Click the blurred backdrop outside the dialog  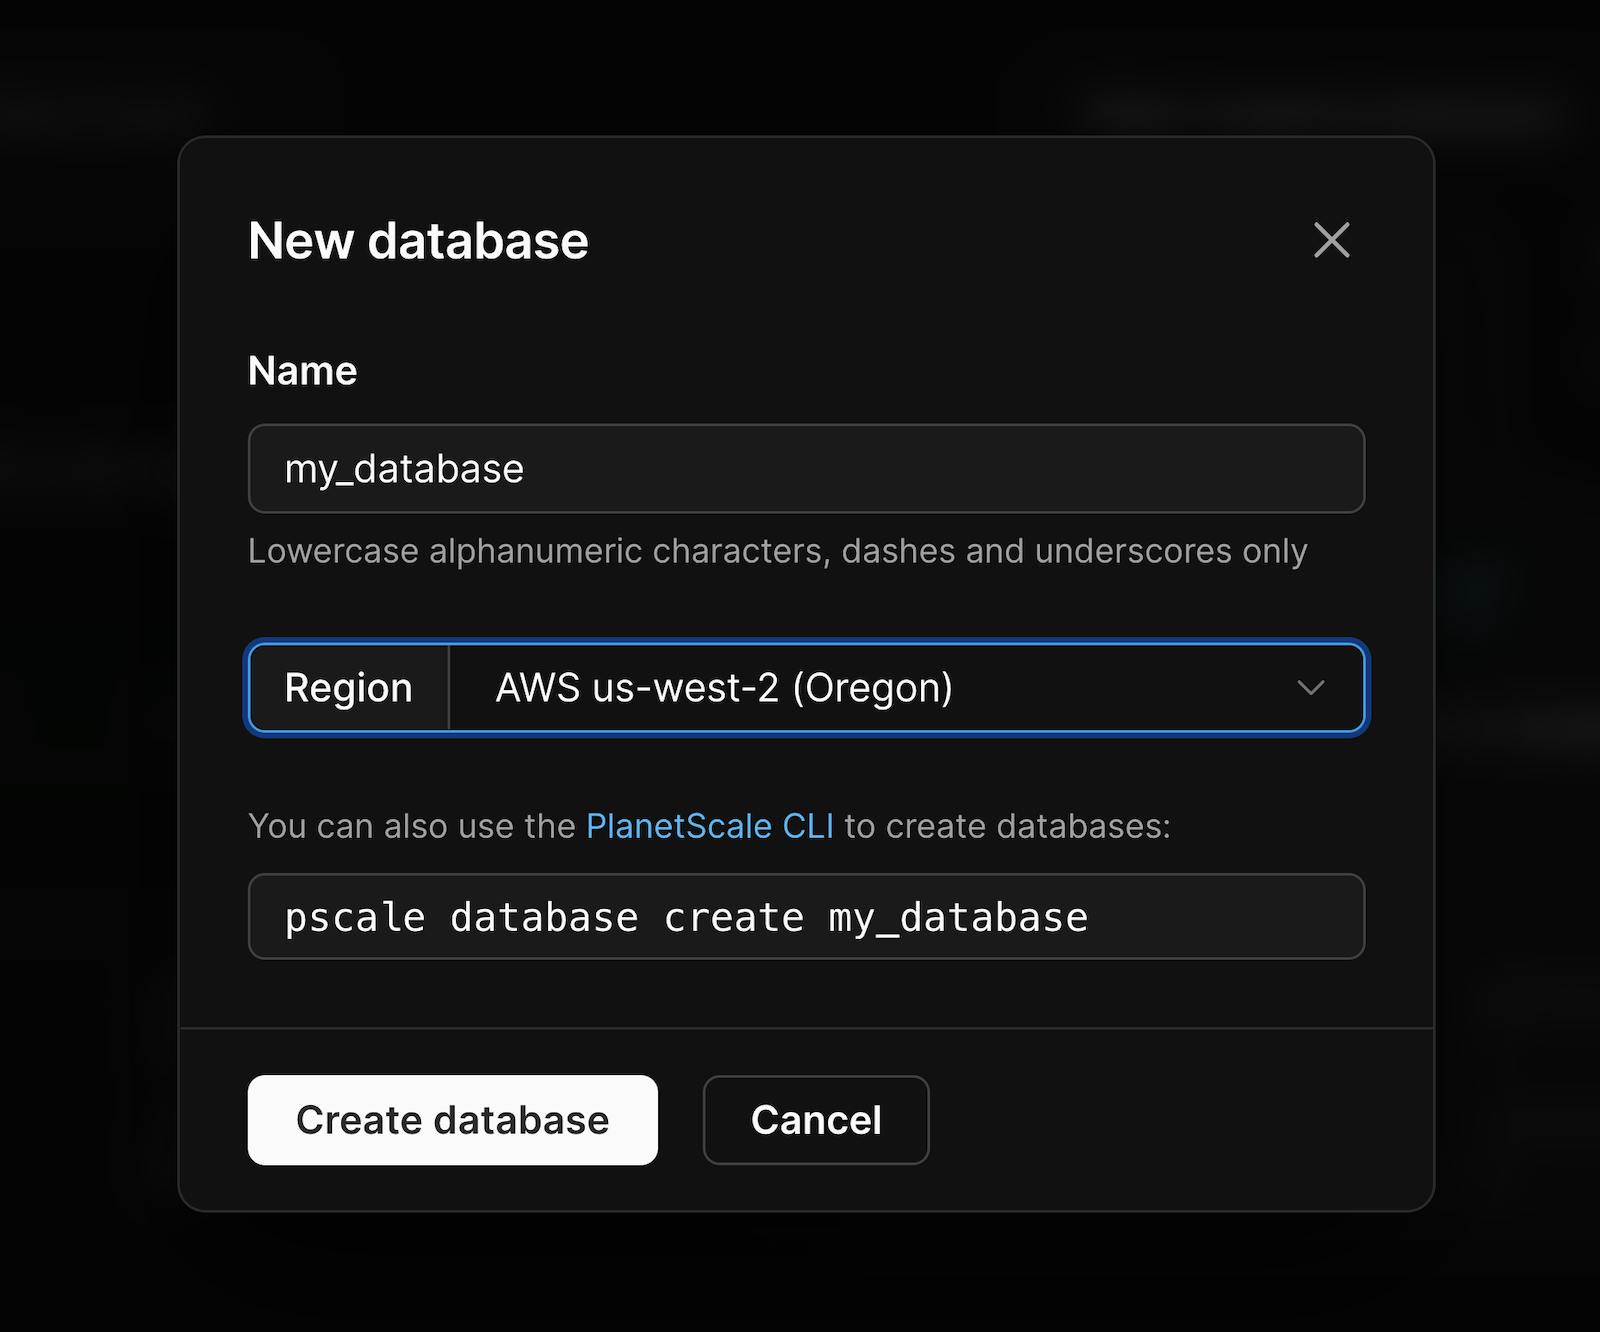90,700
